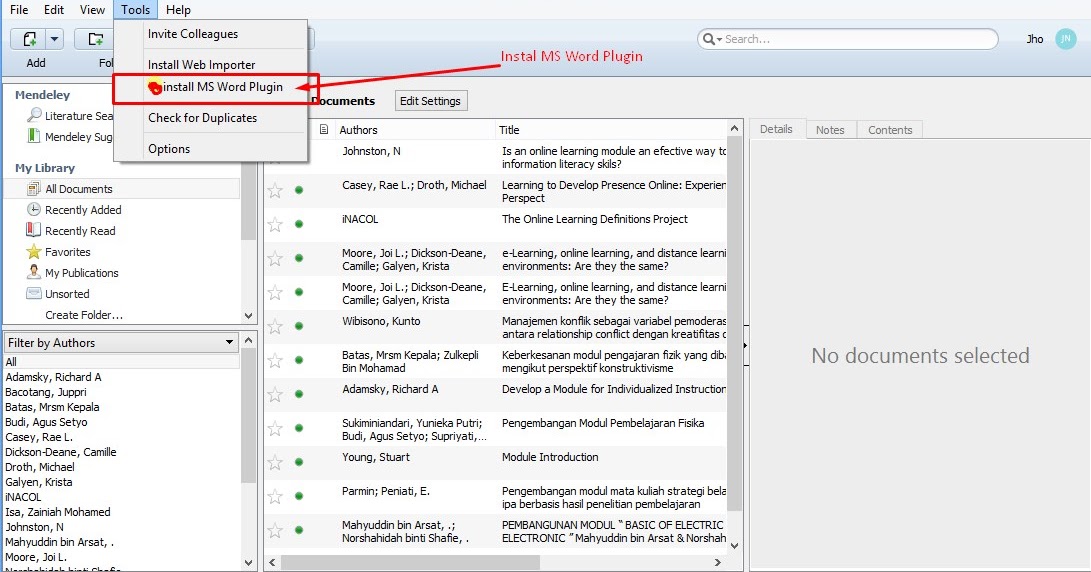Open the View menu
1091x572 pixels.
(92, 10)
